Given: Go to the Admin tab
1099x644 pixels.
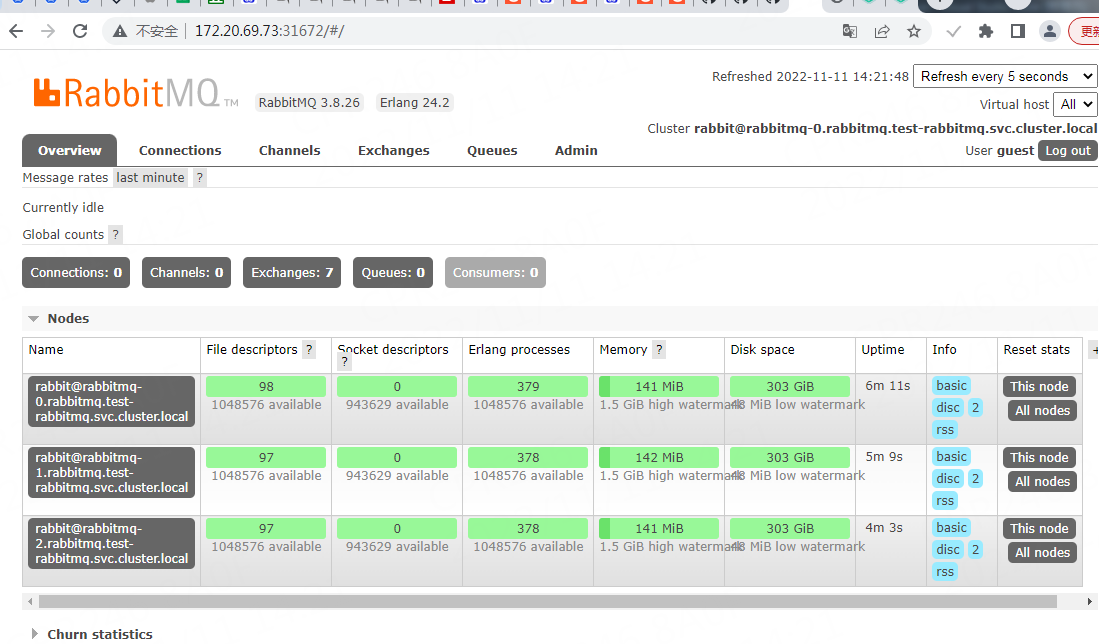Looking at the screenshot, I should 576,150.
